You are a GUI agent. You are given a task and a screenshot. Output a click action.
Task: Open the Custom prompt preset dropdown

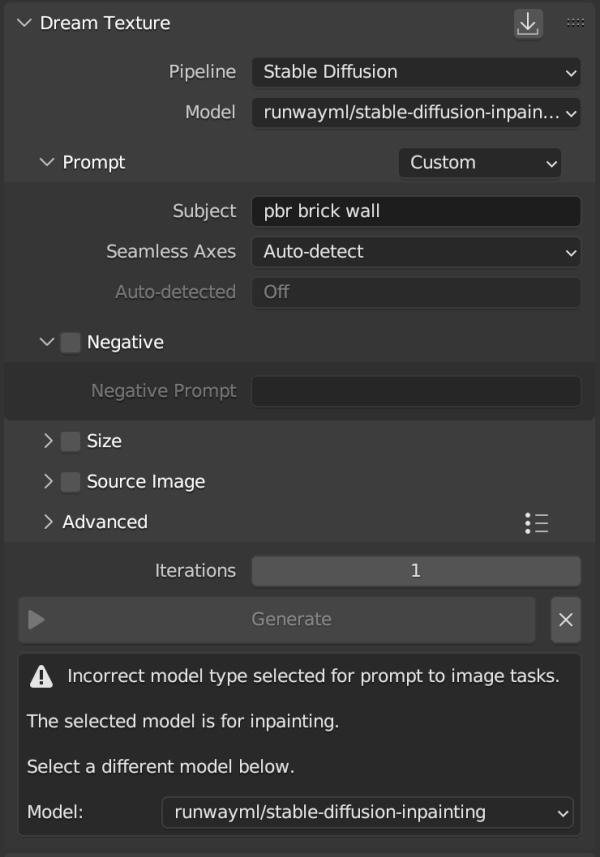[480, 162]
